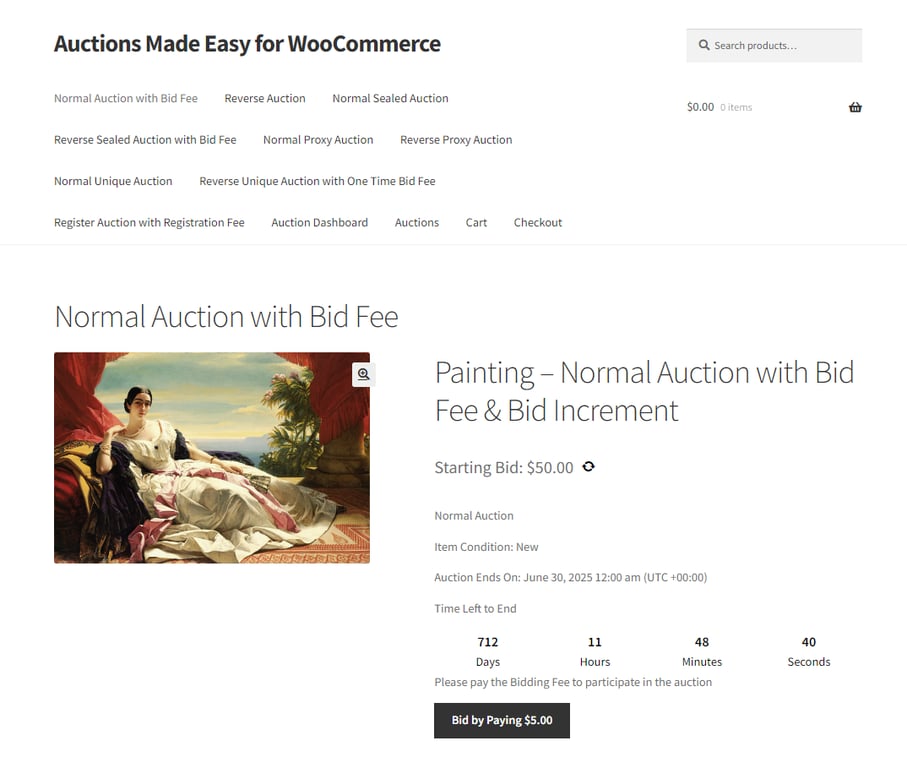Open the Reverse Proxy Auction page
This screenshot has height=768, width=907.
(x=456, y=140)
